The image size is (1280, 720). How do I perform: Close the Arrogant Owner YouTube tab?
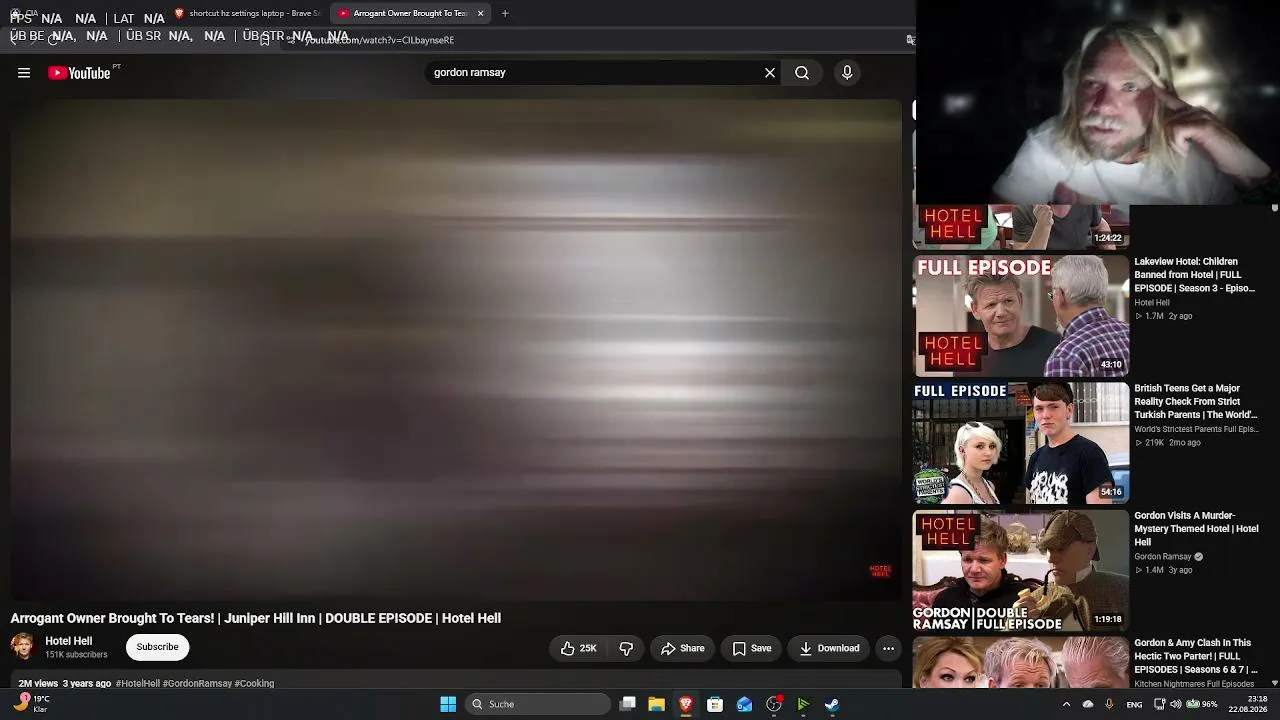point(481,13)
